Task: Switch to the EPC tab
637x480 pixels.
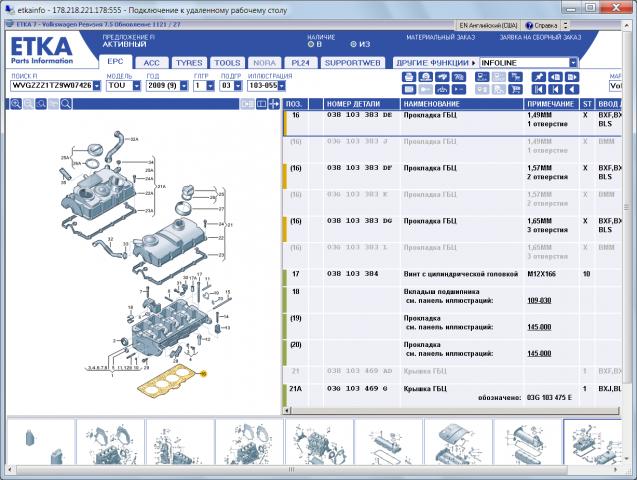Action: tap(115, 62)
